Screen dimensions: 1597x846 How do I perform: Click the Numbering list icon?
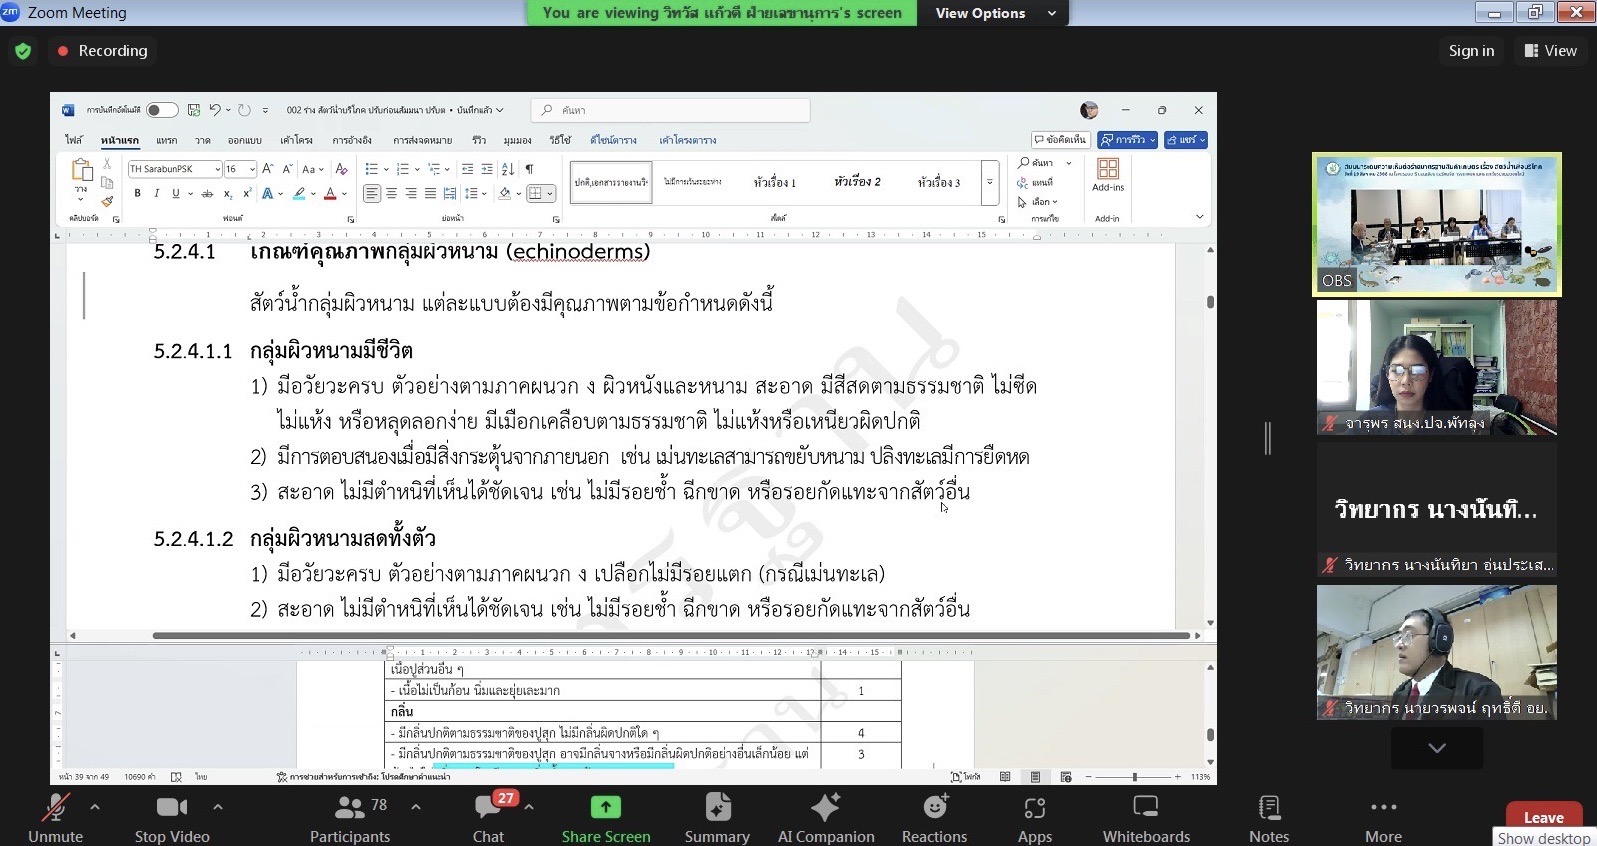[402, 169]
